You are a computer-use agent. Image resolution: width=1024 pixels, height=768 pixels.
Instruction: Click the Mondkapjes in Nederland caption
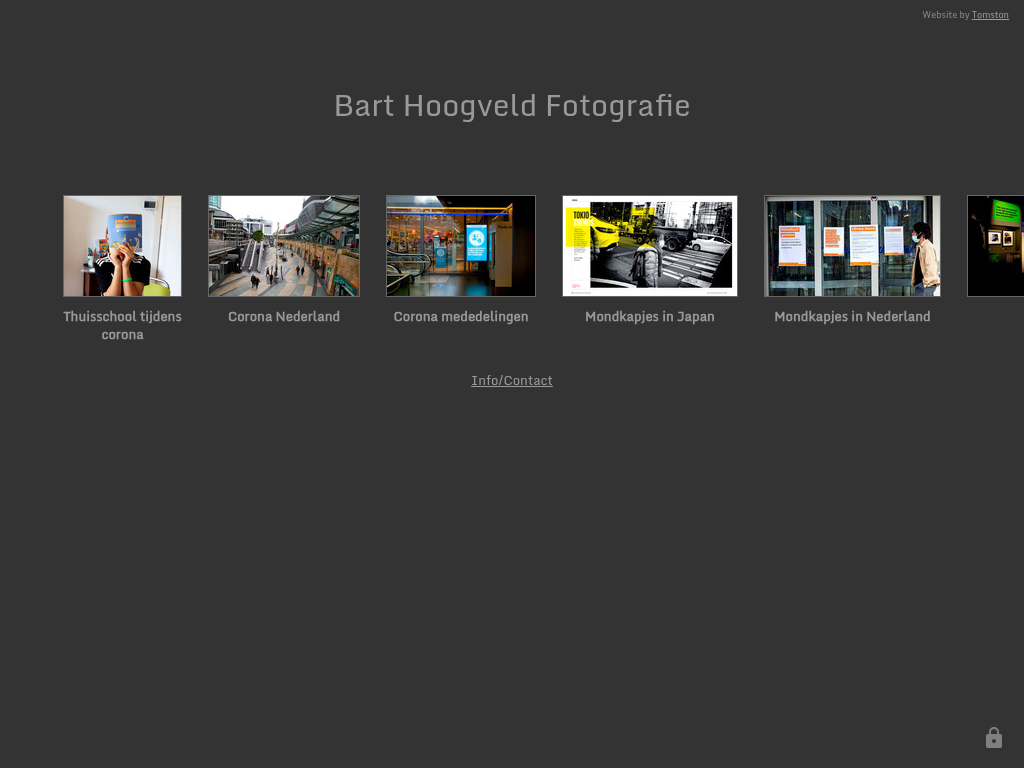[x=852, y=316]
